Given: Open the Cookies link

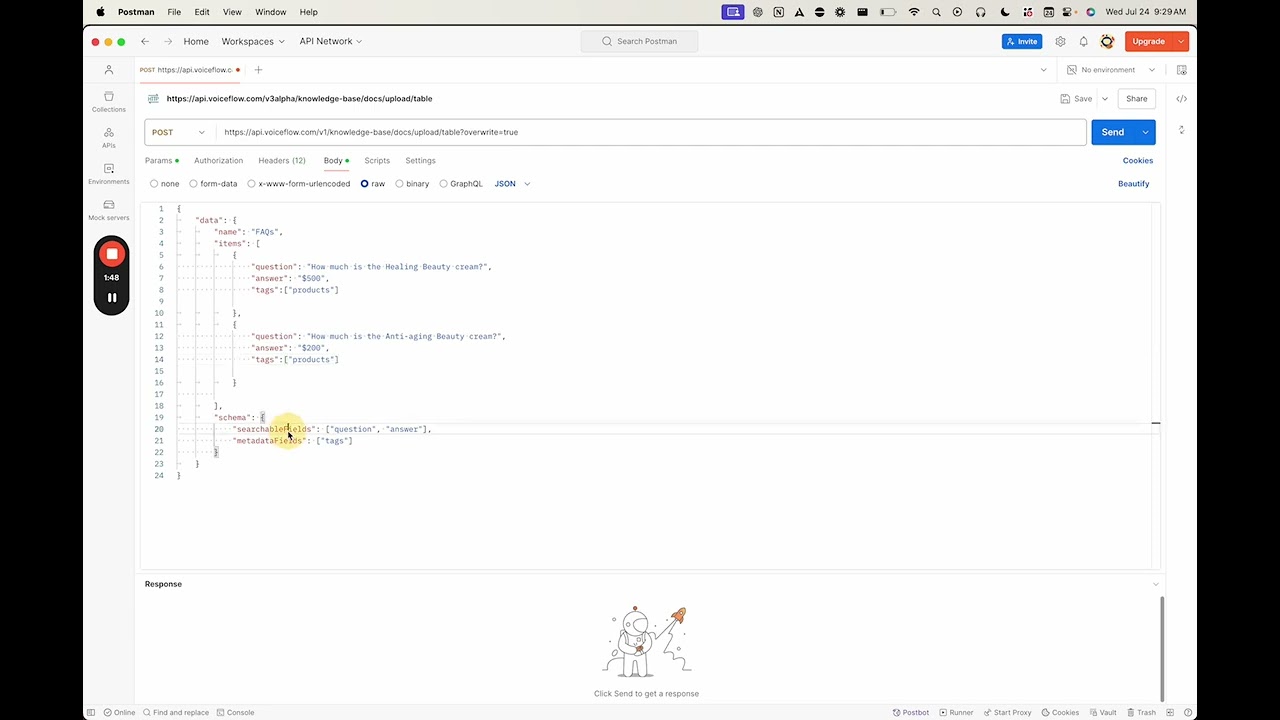Looking at the screenshot, I should point(1138,160).
